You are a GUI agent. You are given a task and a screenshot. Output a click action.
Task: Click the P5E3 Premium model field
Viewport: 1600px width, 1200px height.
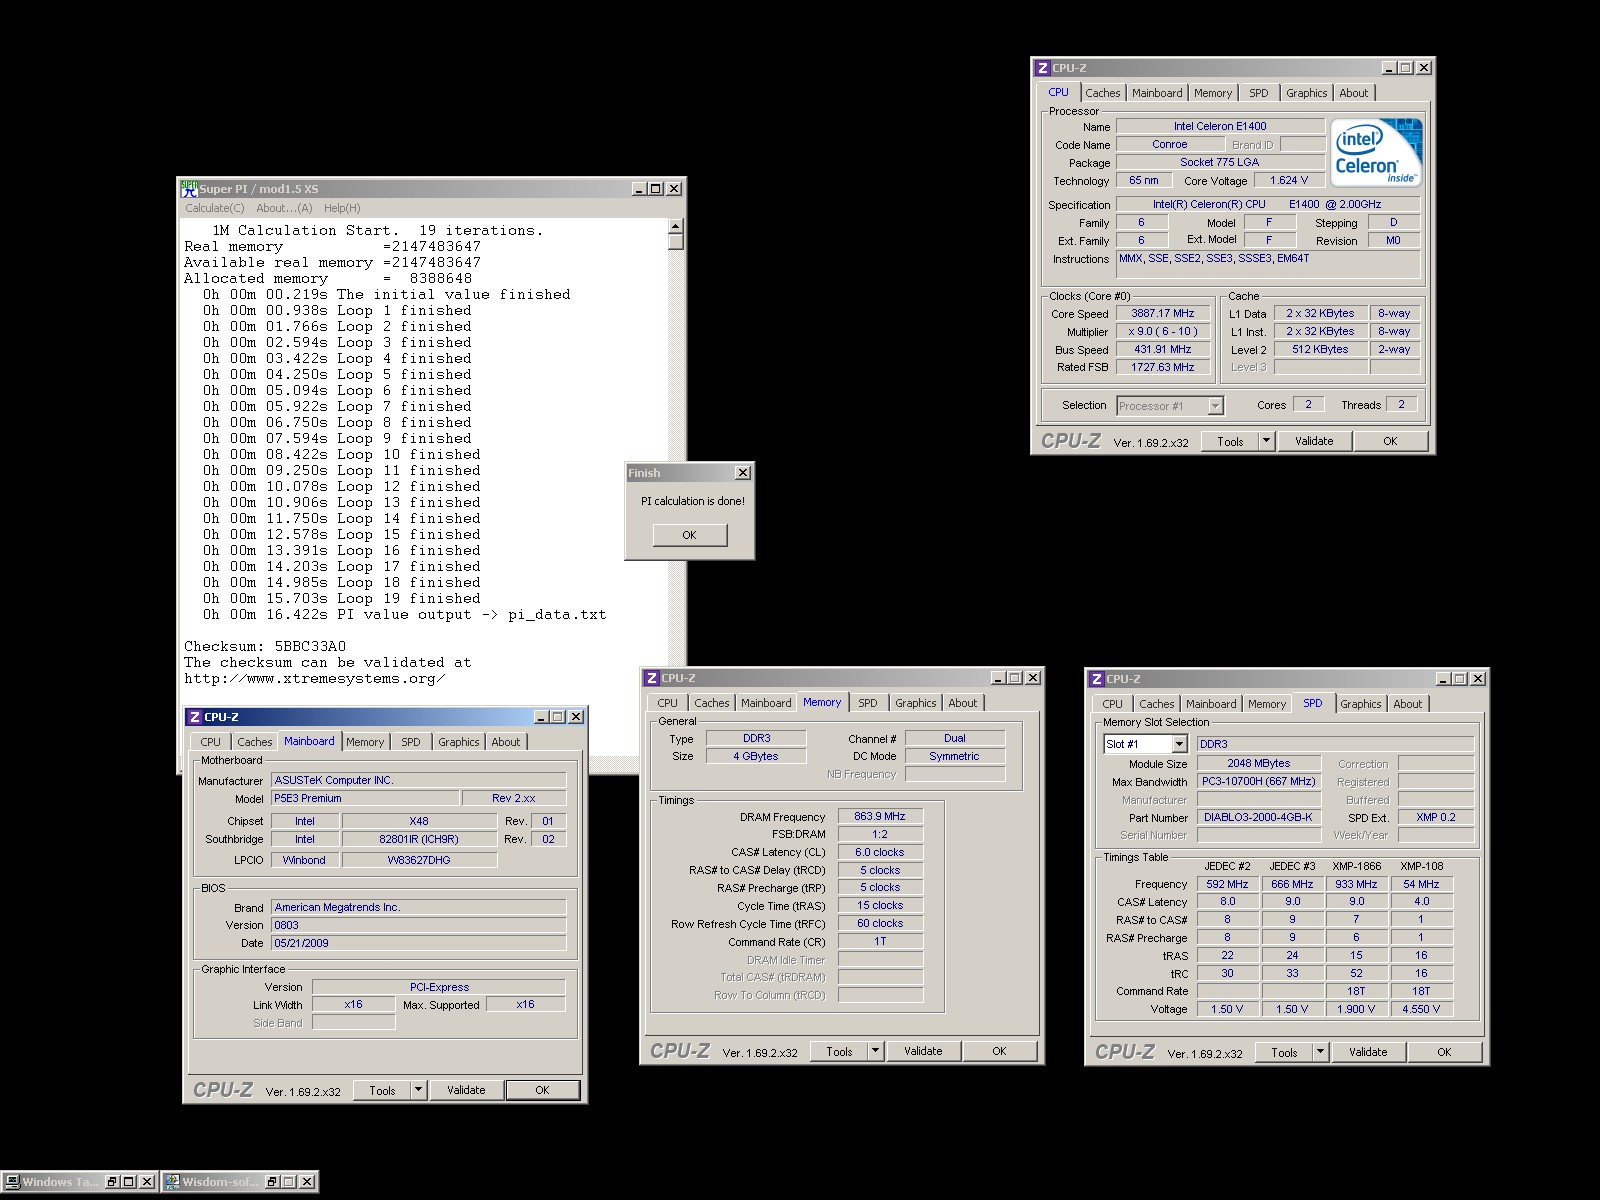[365, 798]
